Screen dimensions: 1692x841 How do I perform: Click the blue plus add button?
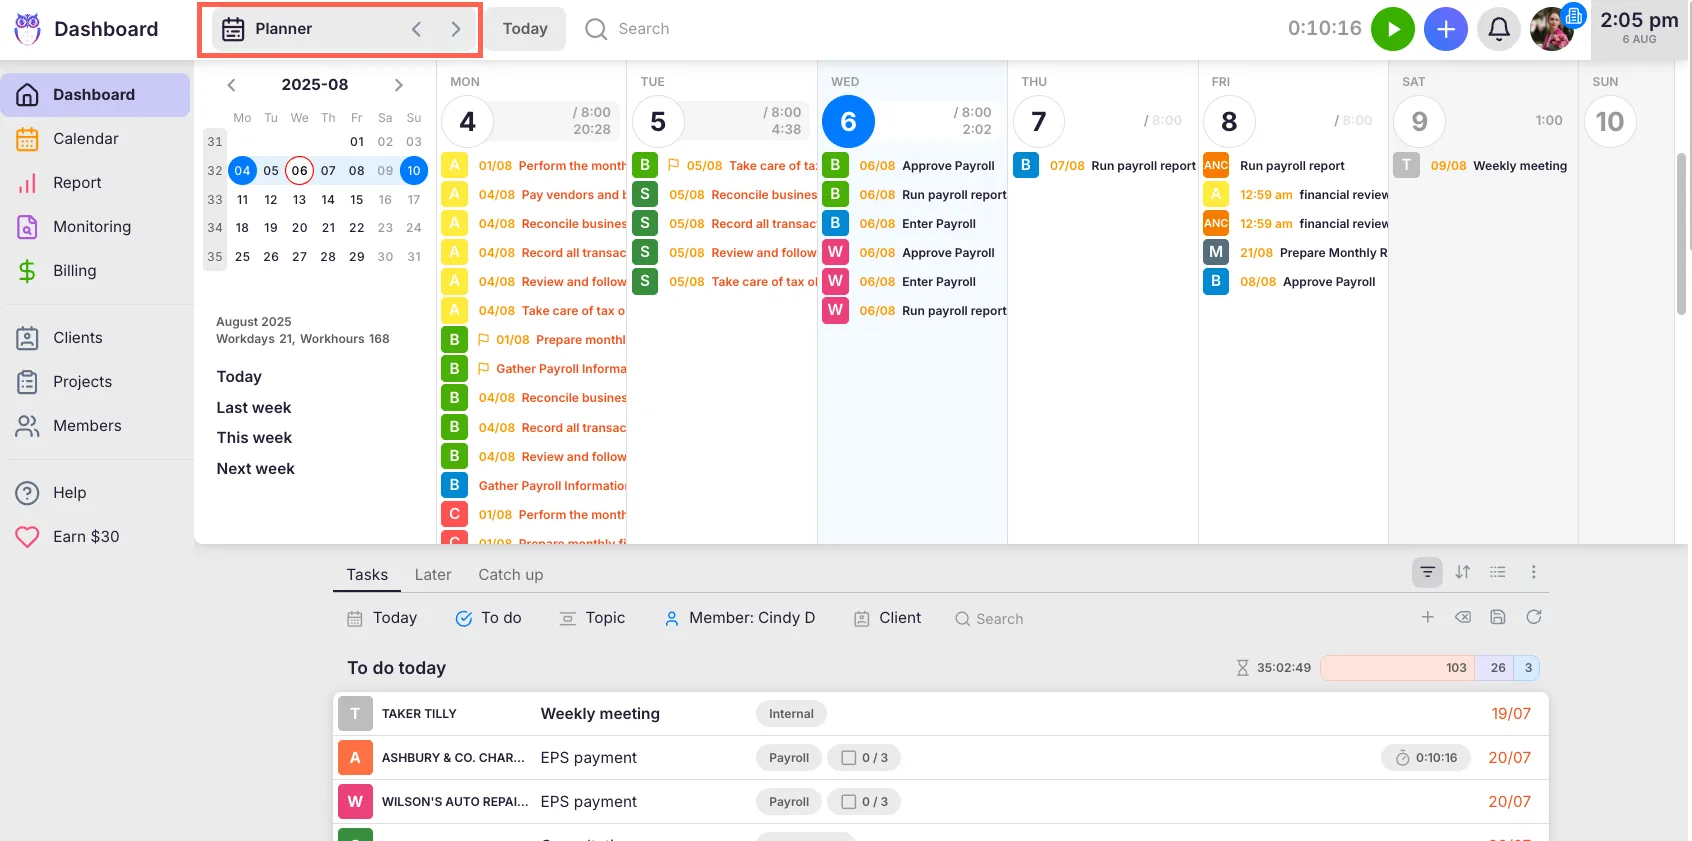tap(1445, 29)
